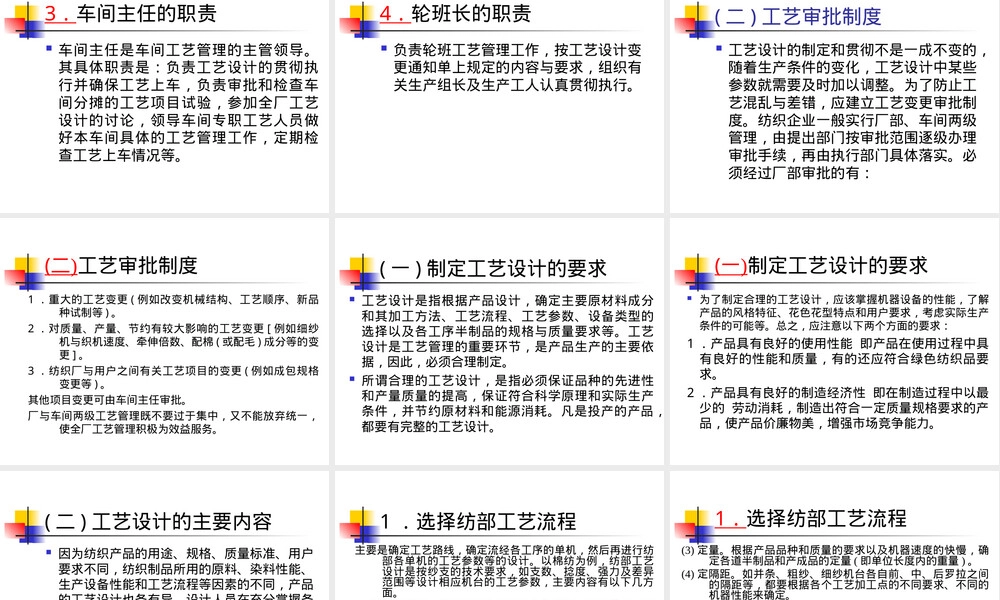This screenshot has height=600, width=1000.
Task: Open the 制定工艺设计的要求 slide beginning 为了制定合理的工艺设计
Action: tap(834, 341)
